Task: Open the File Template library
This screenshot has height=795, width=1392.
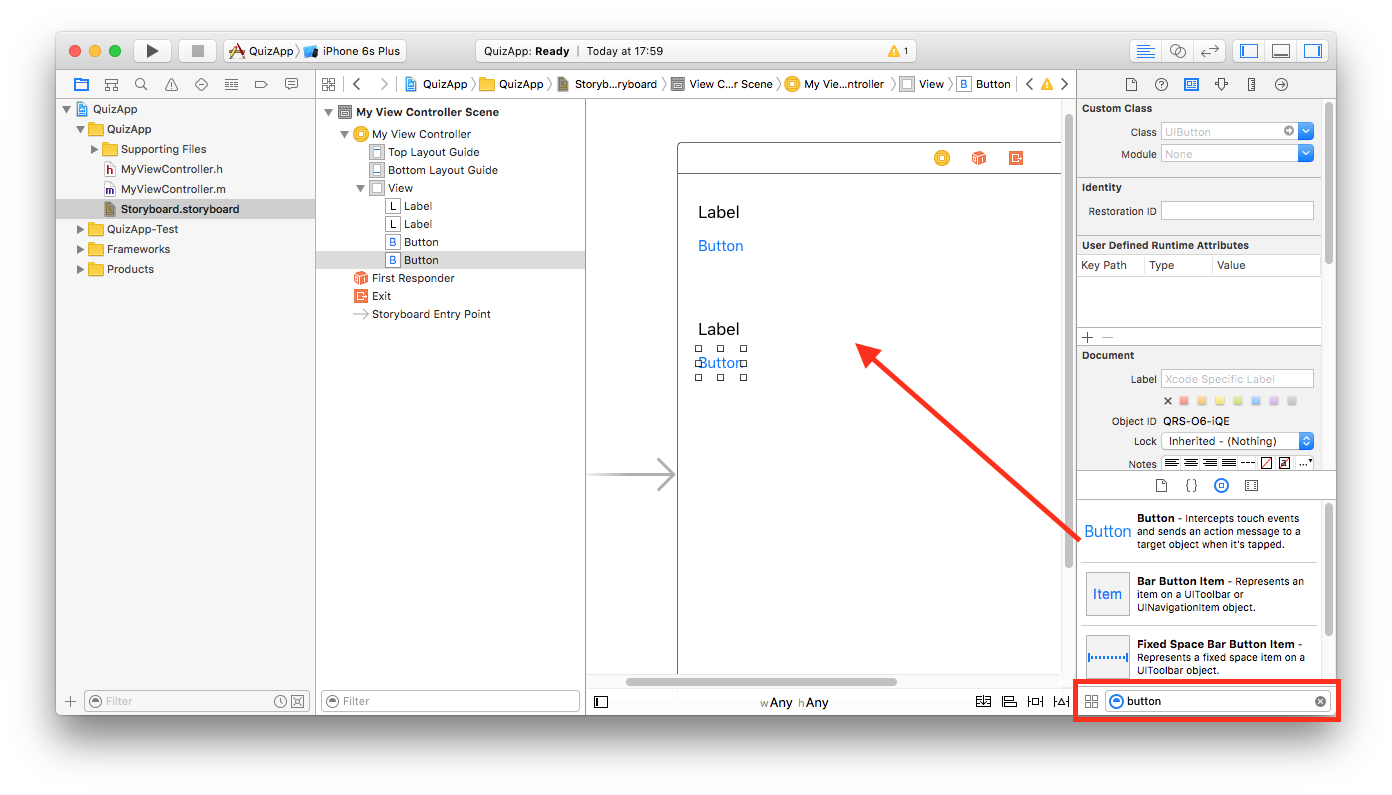Action: (1161, 486)
